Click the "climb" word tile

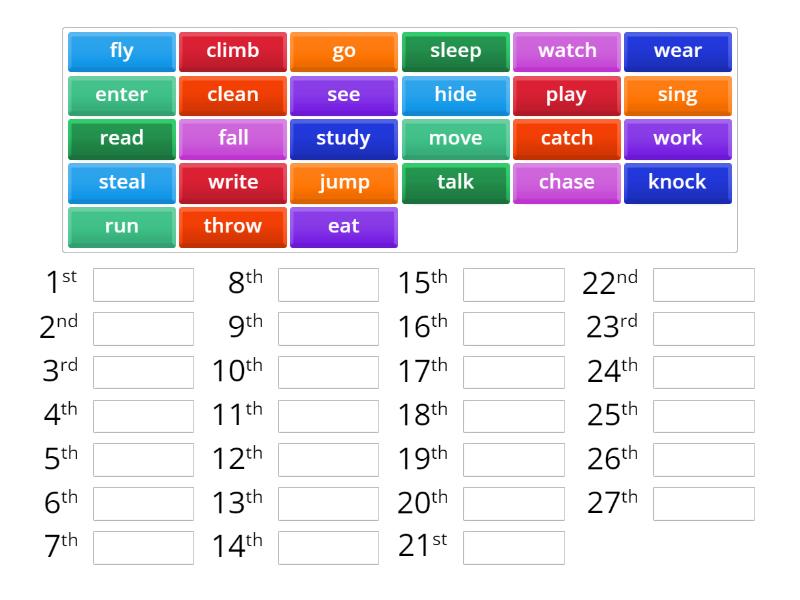click(232, 50)
